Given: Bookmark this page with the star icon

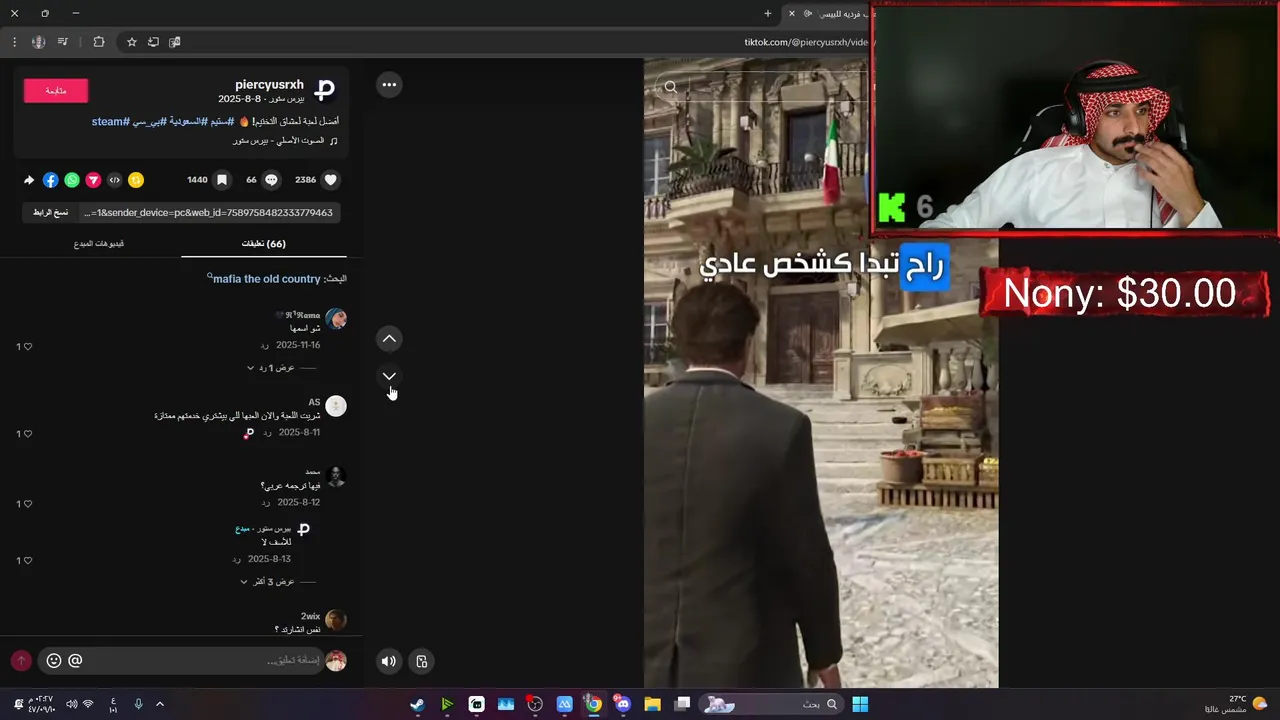Looking at the screenshot, I should [131, 42].
